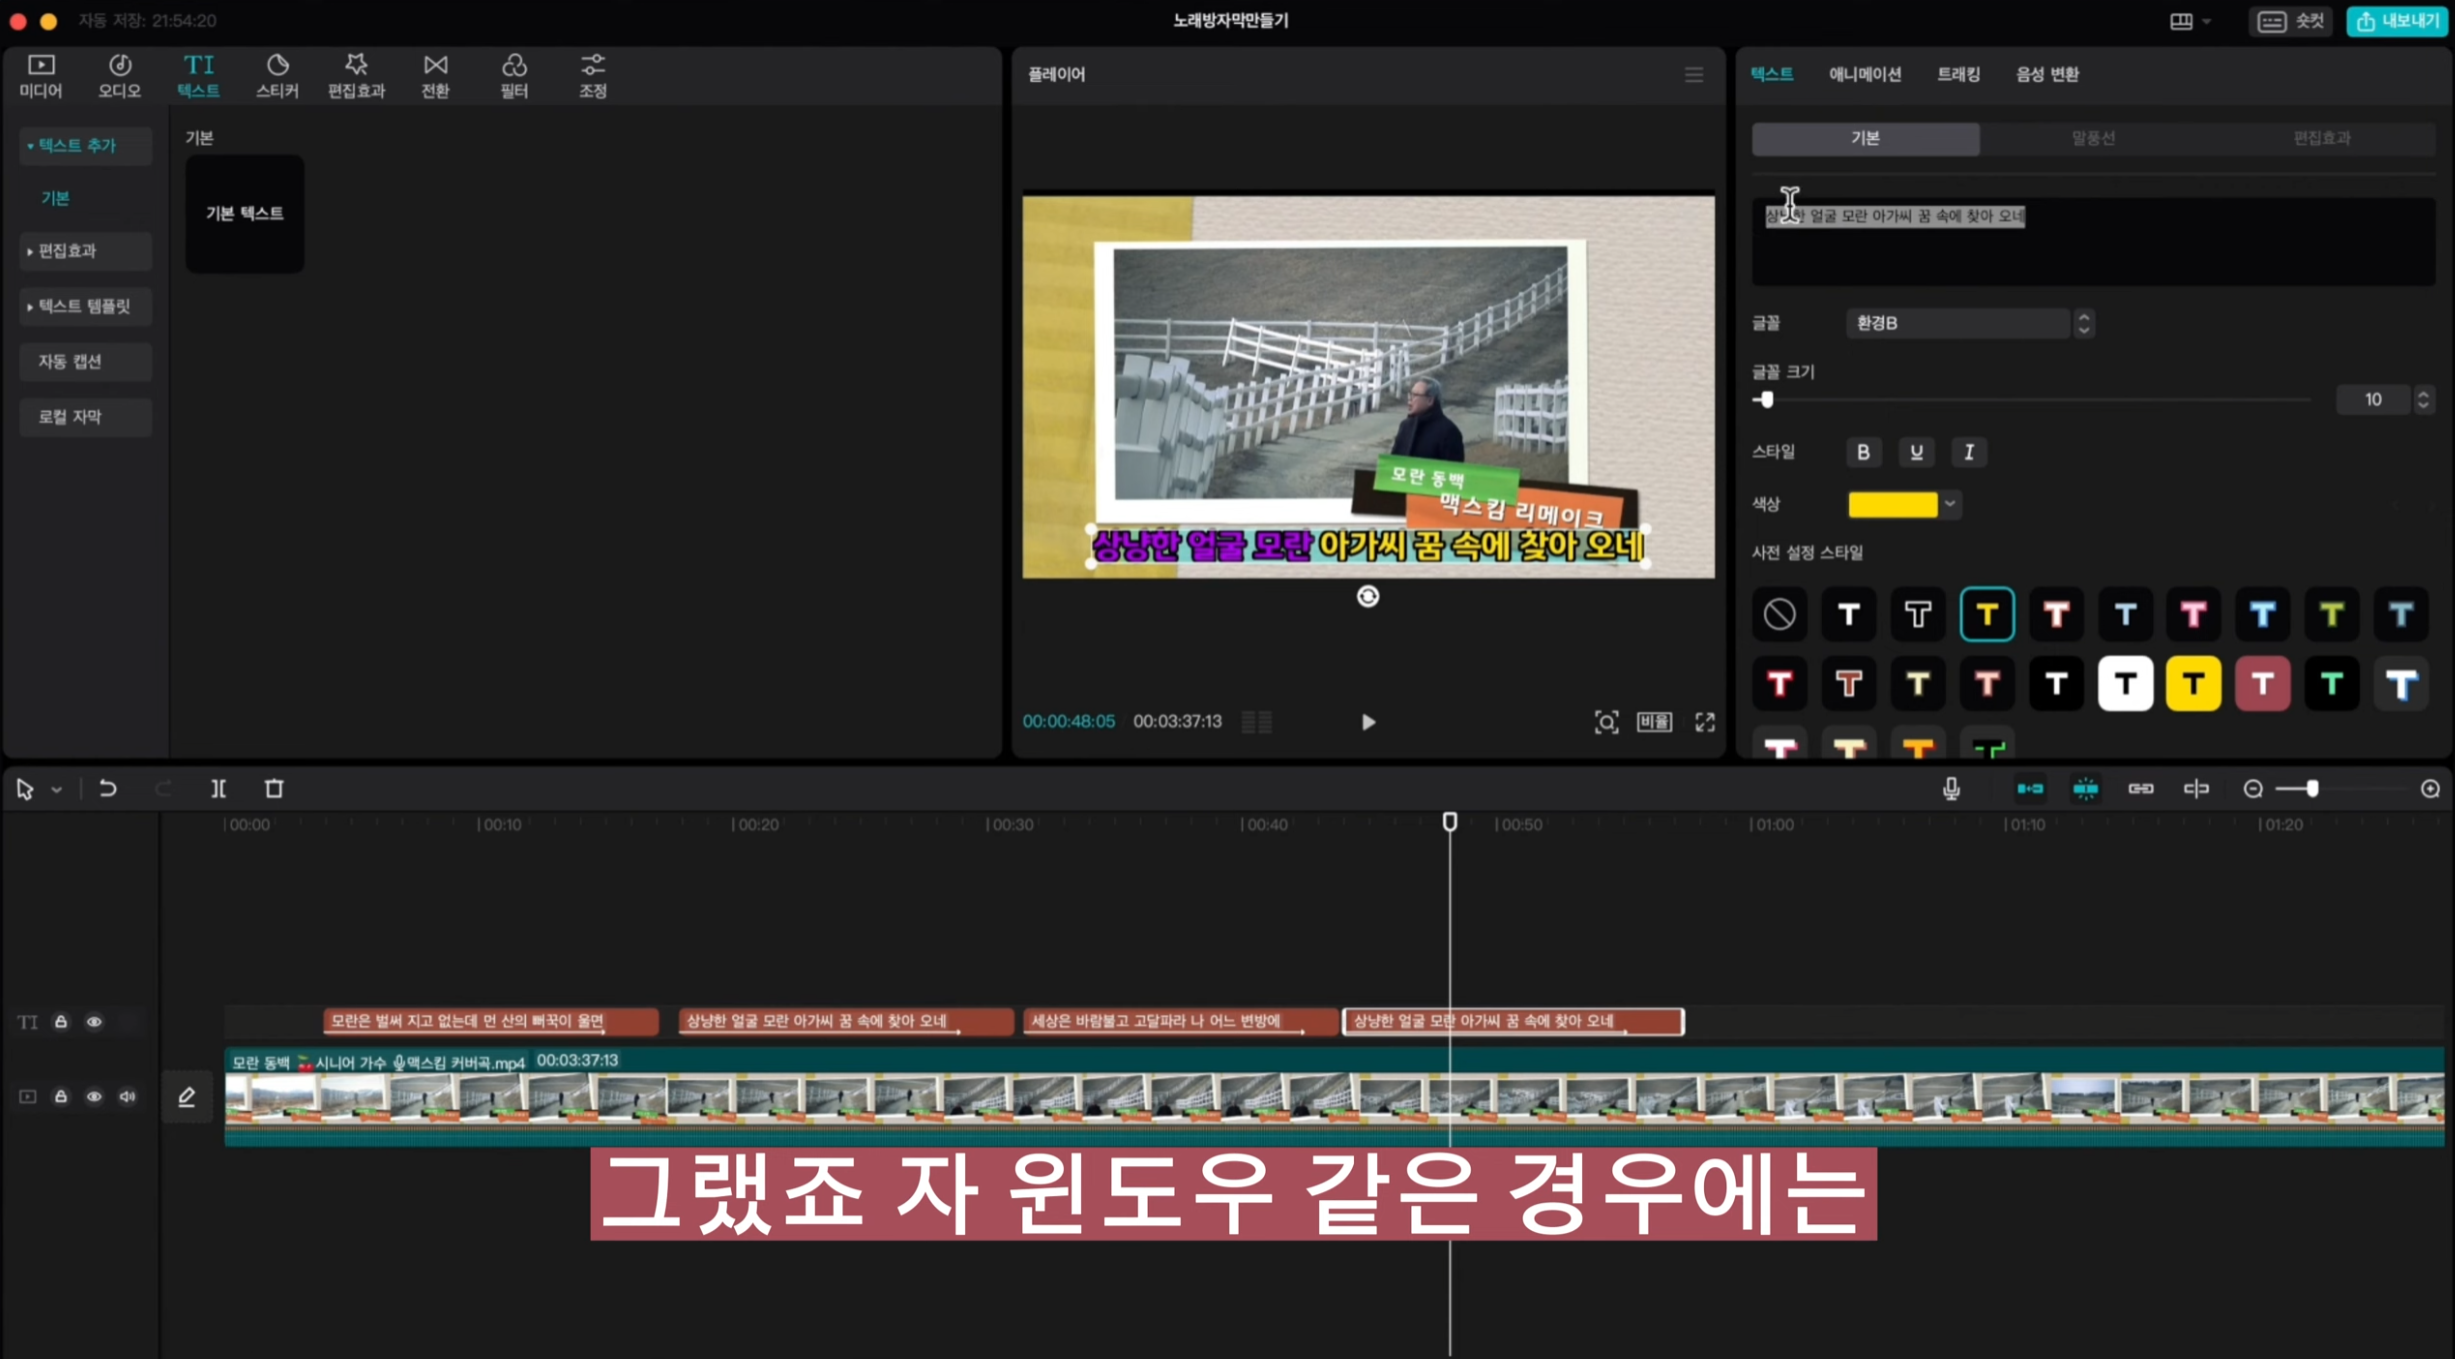2455x1359 pixels.
Task: Undo the last action in the timeline toolbar
Action: (107, 789)
